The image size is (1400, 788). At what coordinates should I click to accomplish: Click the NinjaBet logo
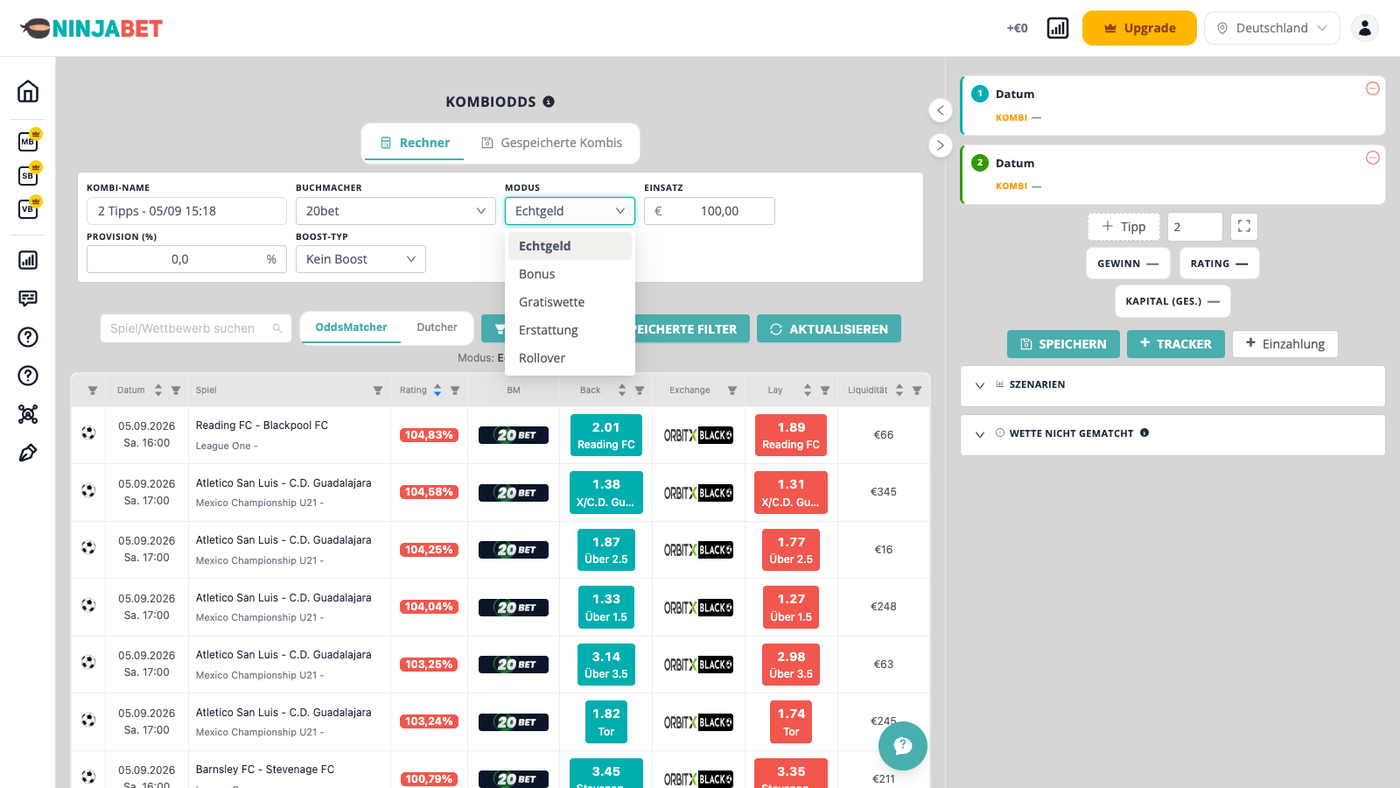91,28
